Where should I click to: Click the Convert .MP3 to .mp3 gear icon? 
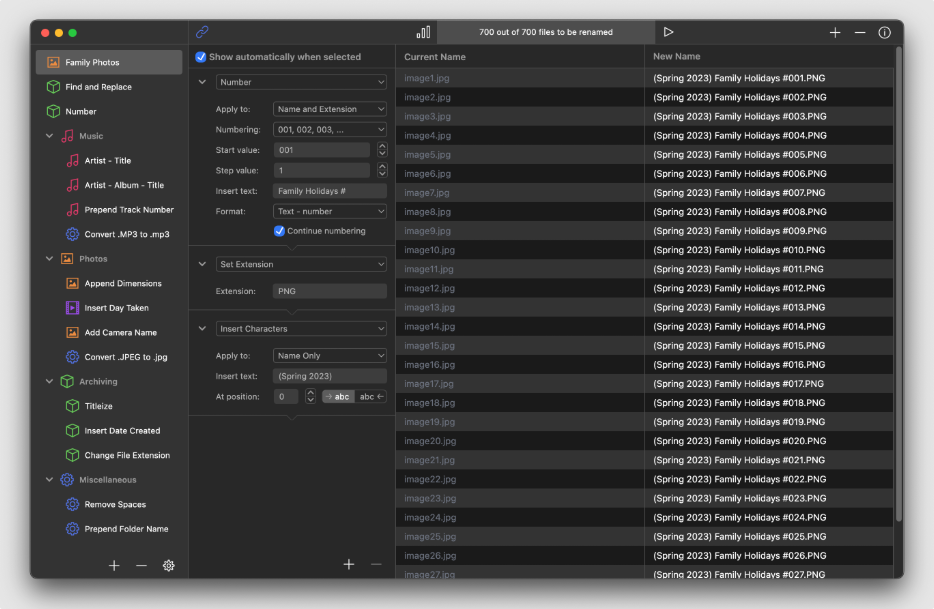tap(73, 234)
